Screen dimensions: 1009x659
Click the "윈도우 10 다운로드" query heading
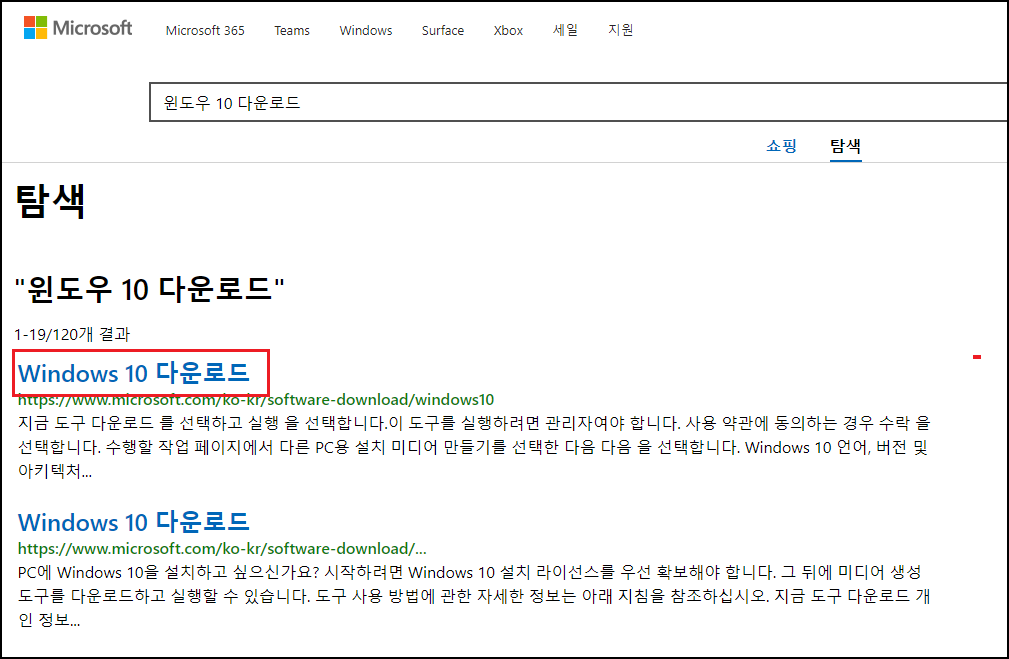(149, 289)
